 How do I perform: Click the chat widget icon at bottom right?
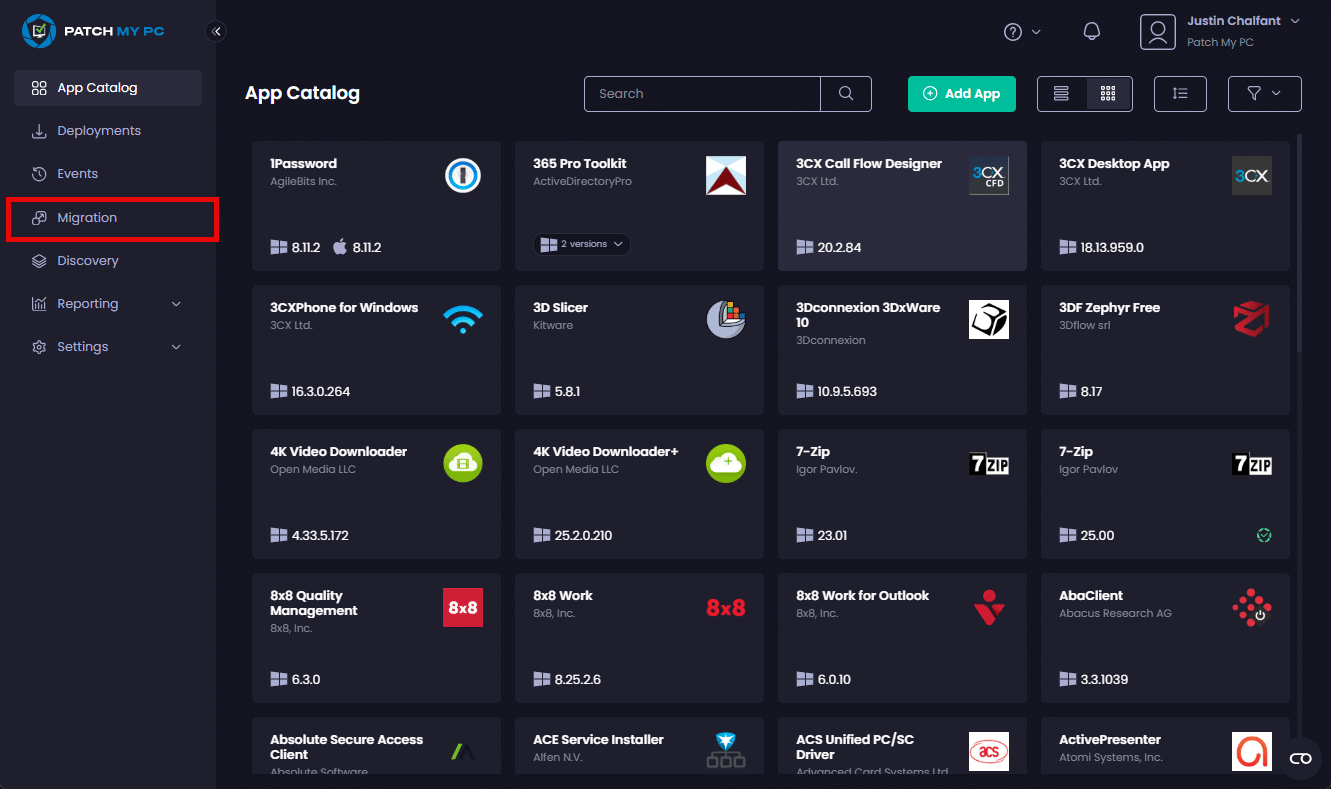(1300, 758)
